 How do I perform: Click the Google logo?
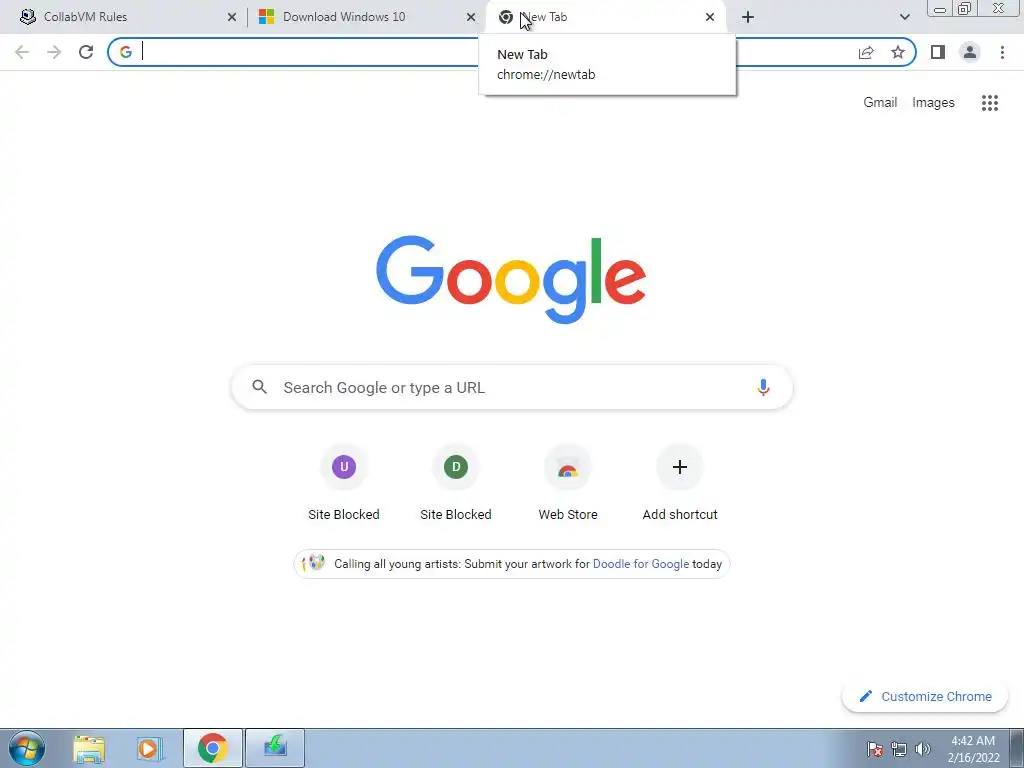tap(511, 280)
